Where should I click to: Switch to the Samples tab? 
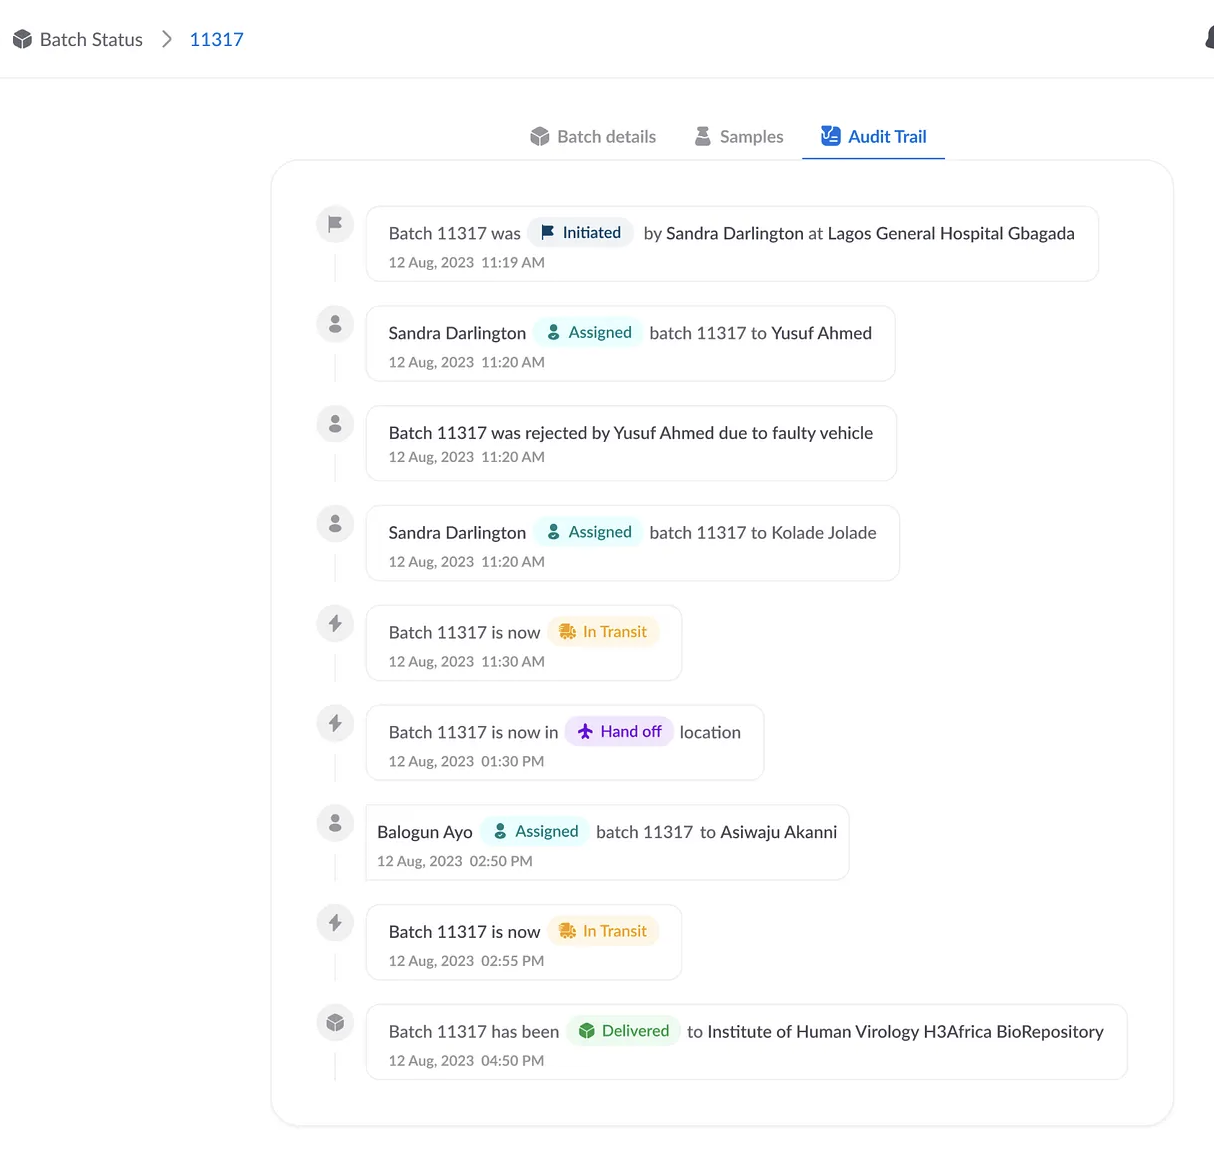point(739,137)
